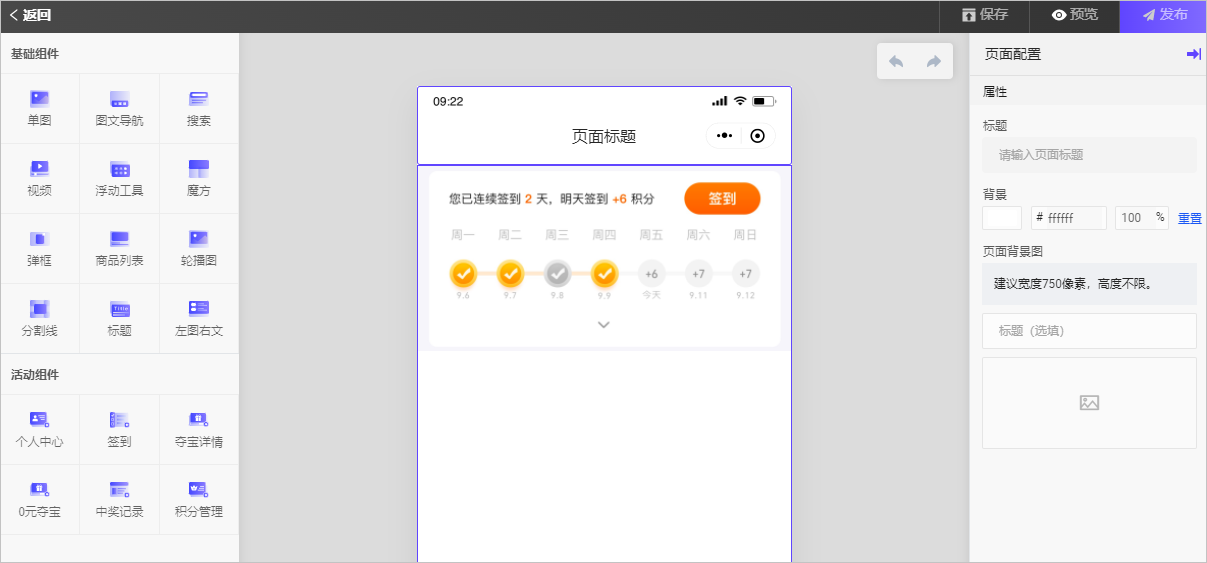
Task: Add the 图文导航 component
Action: pos(119,109)
